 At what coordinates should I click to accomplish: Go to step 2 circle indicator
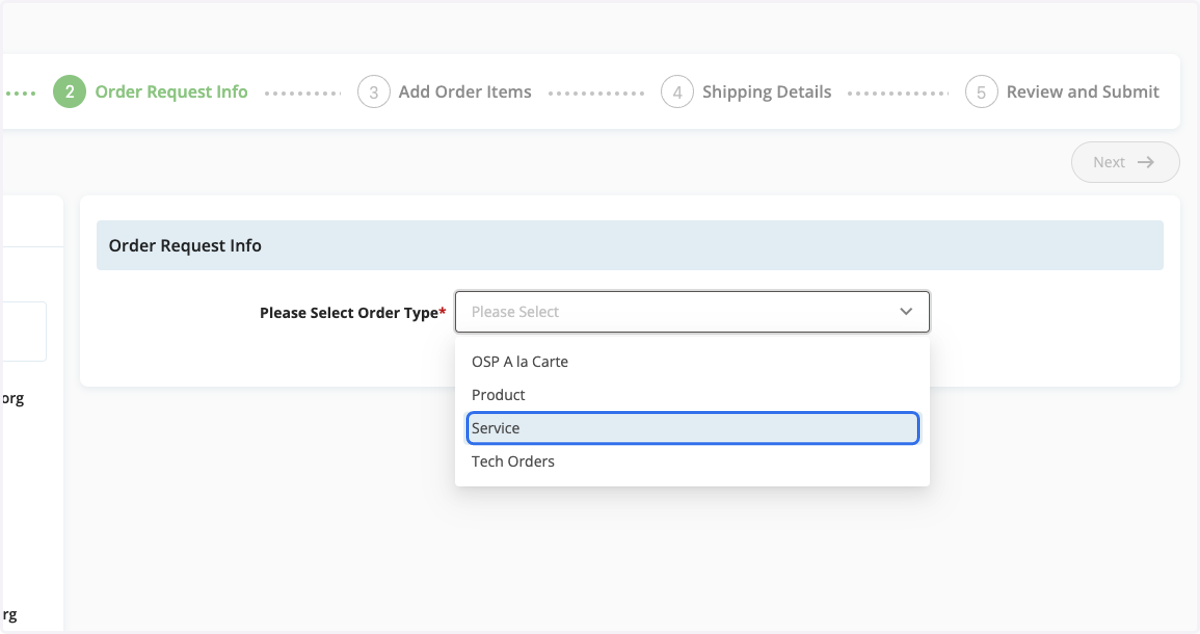coord(70,92)
